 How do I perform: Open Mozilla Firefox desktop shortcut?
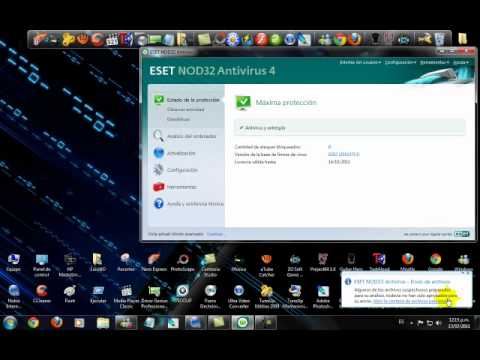(x=407, y=262)
